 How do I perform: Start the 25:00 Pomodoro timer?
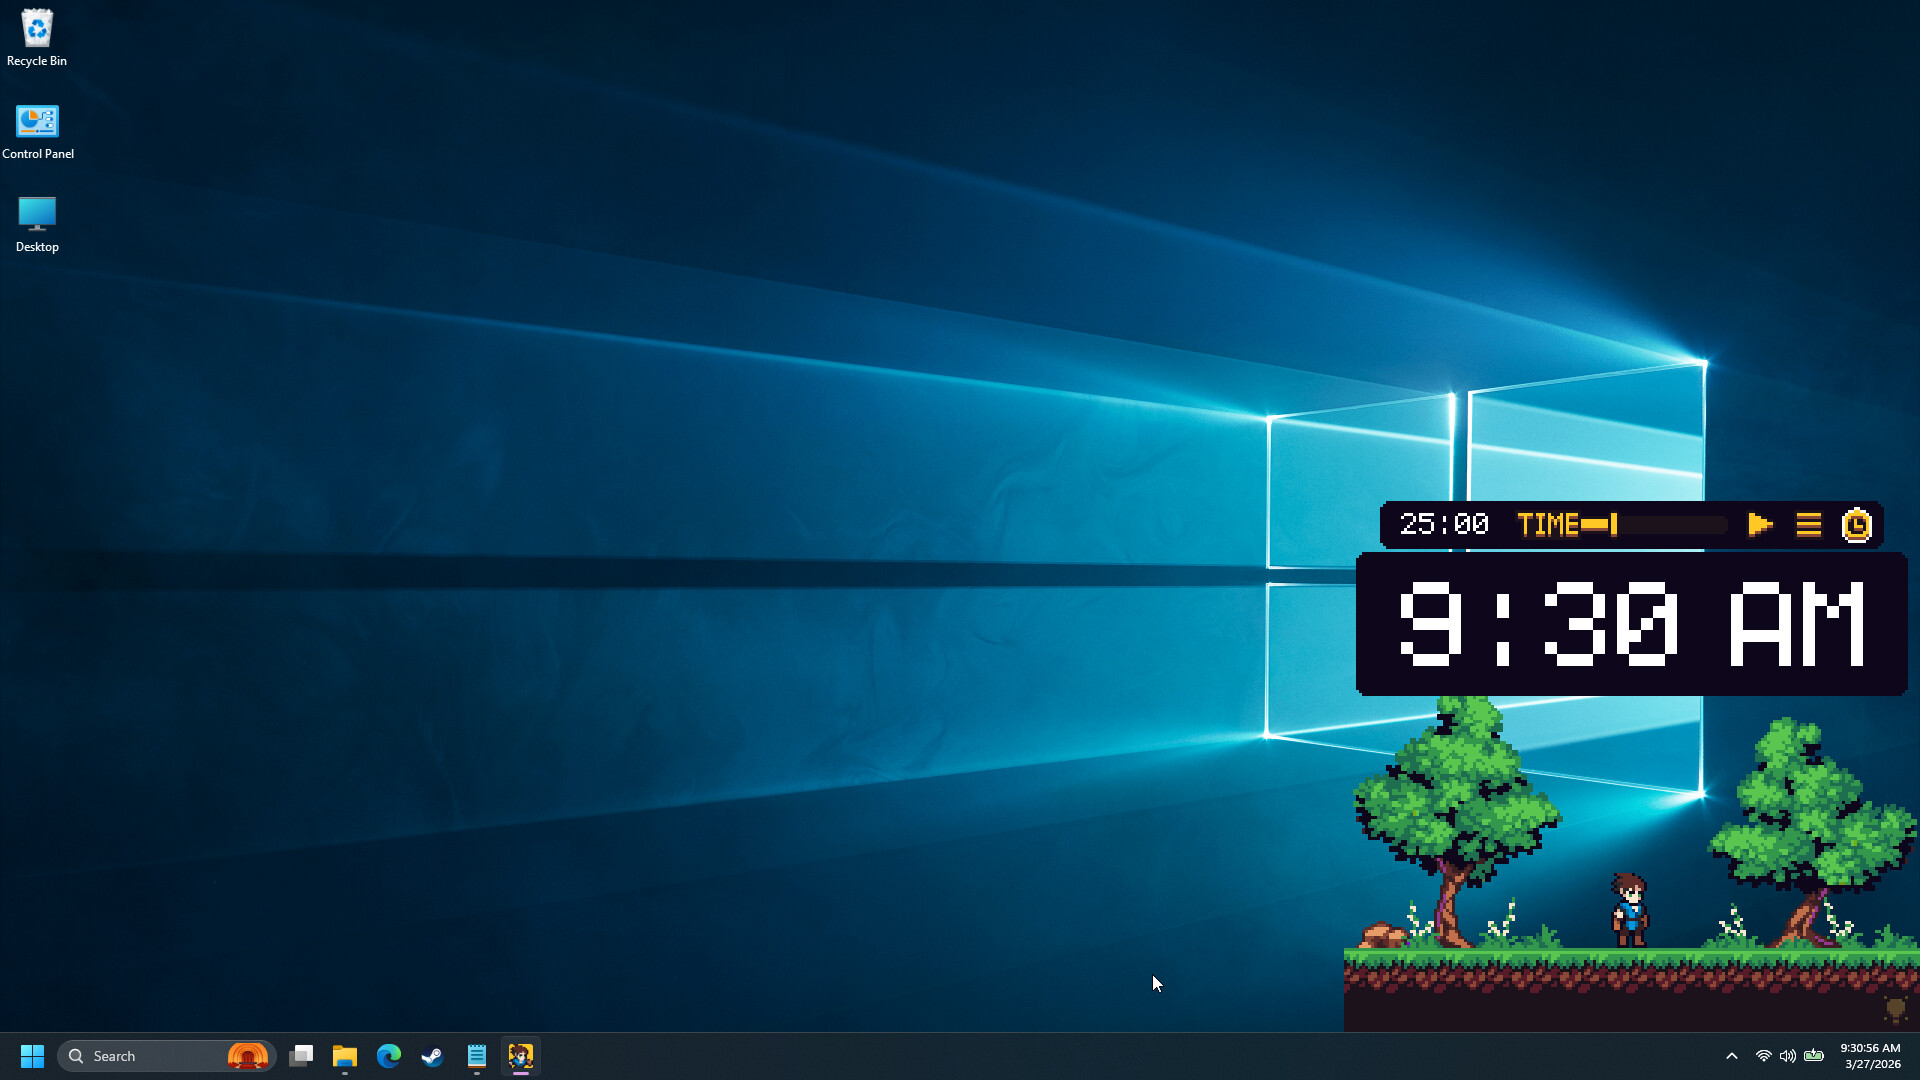coord(1759,524)
